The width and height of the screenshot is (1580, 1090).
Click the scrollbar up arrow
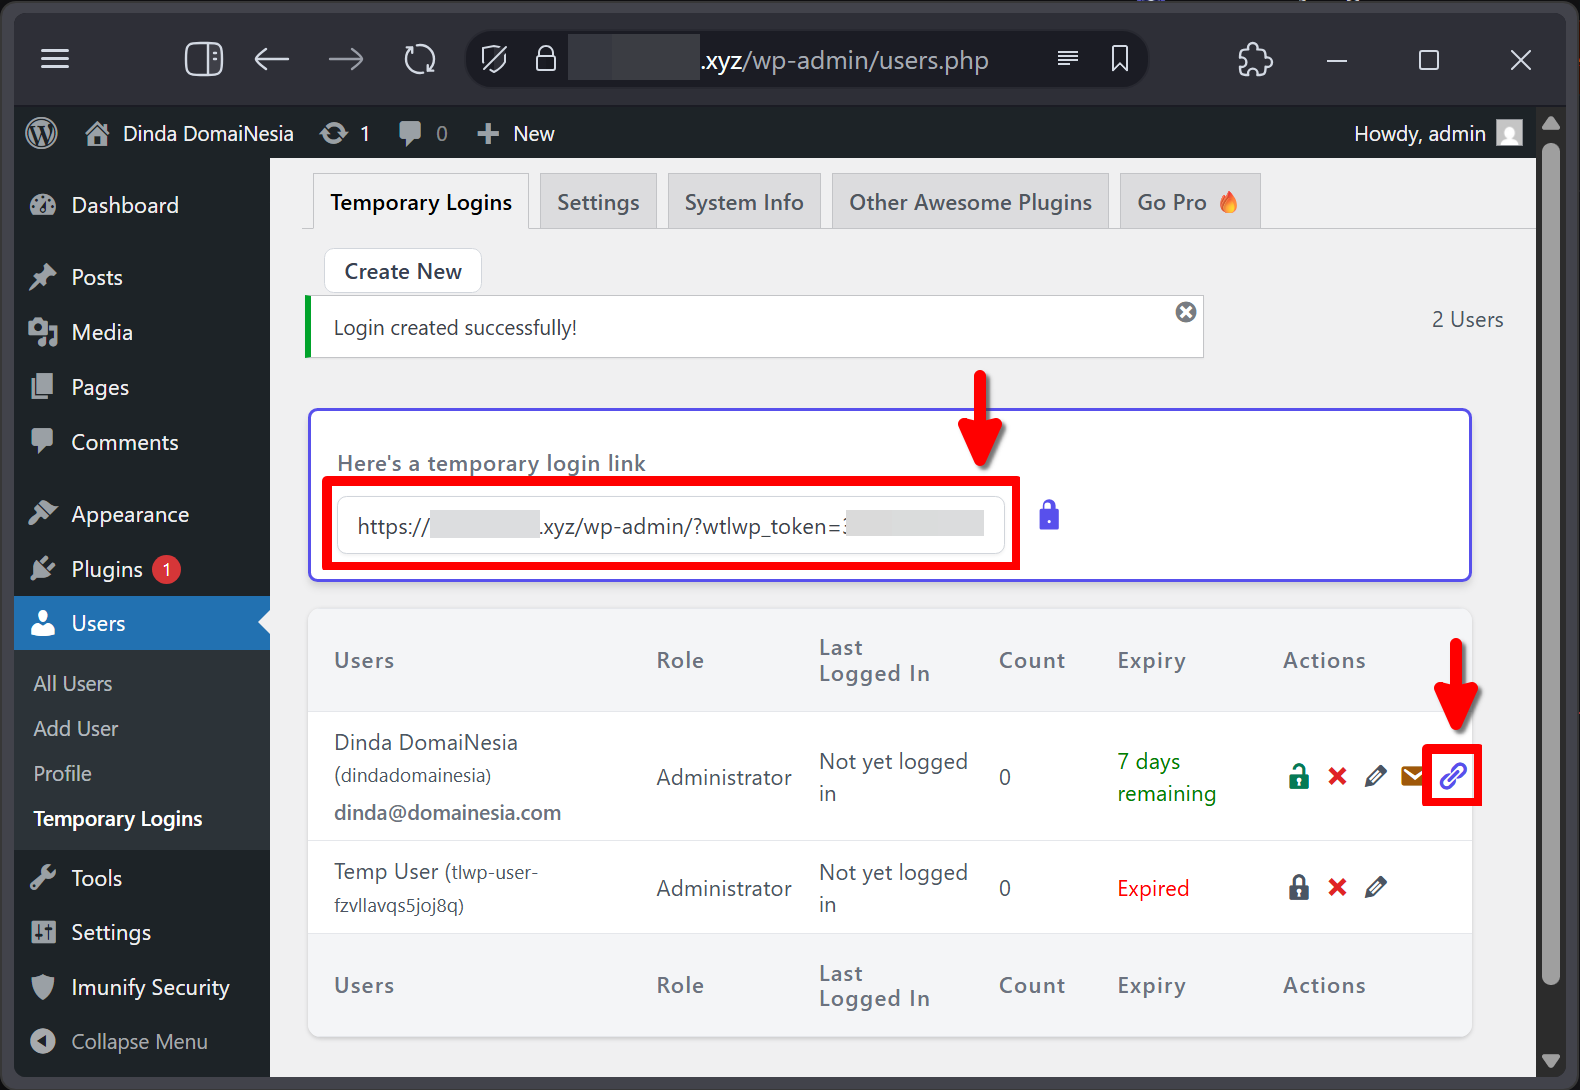pyautogui.click(x=1551, y=124)
